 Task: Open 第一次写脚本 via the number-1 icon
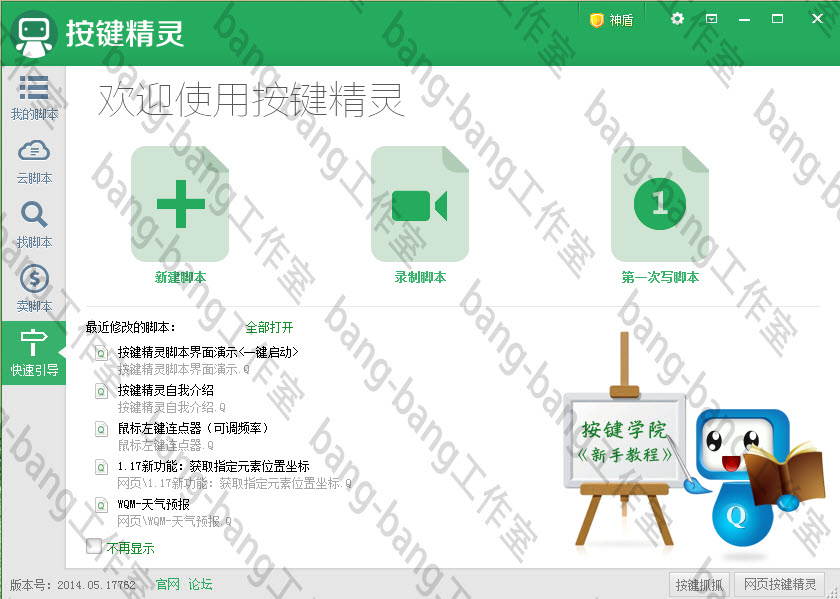point(660,203)
